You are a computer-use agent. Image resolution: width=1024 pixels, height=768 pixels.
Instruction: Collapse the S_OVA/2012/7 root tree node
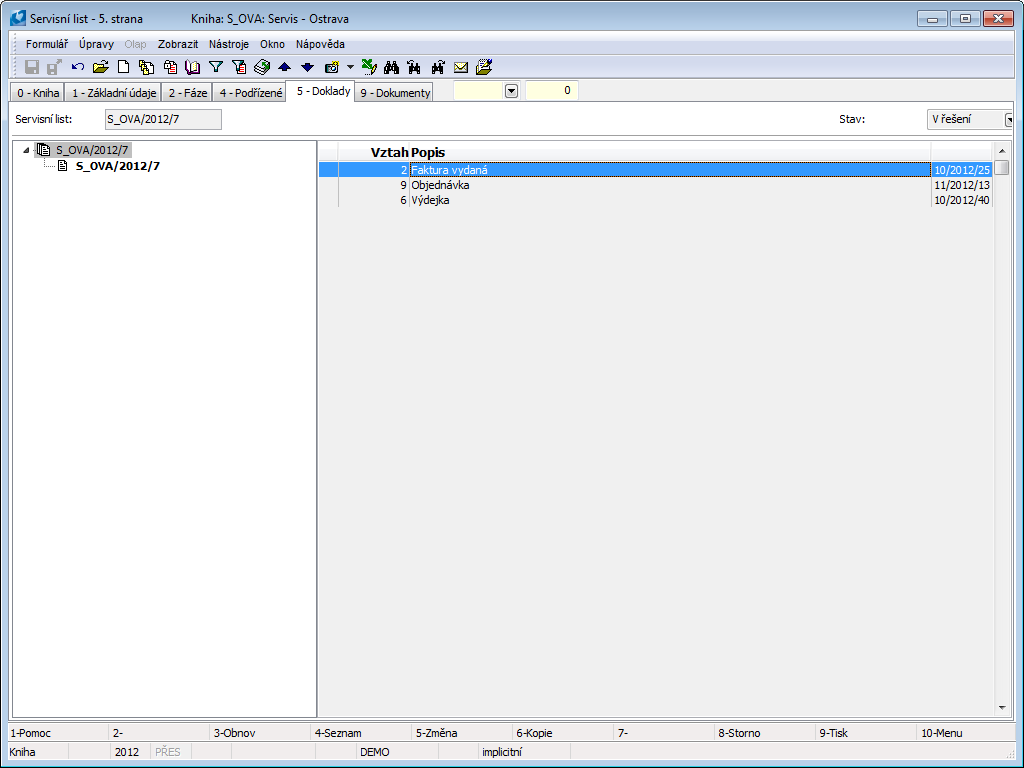click(x=26, y=150)
